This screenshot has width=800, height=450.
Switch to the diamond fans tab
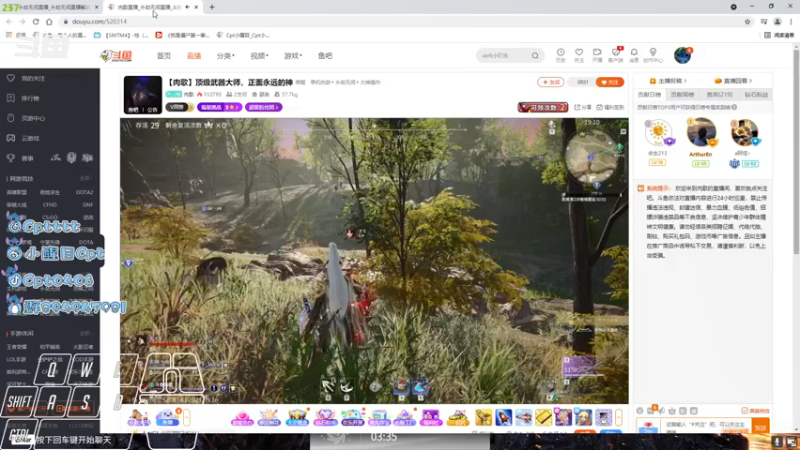tap(756, 94)
